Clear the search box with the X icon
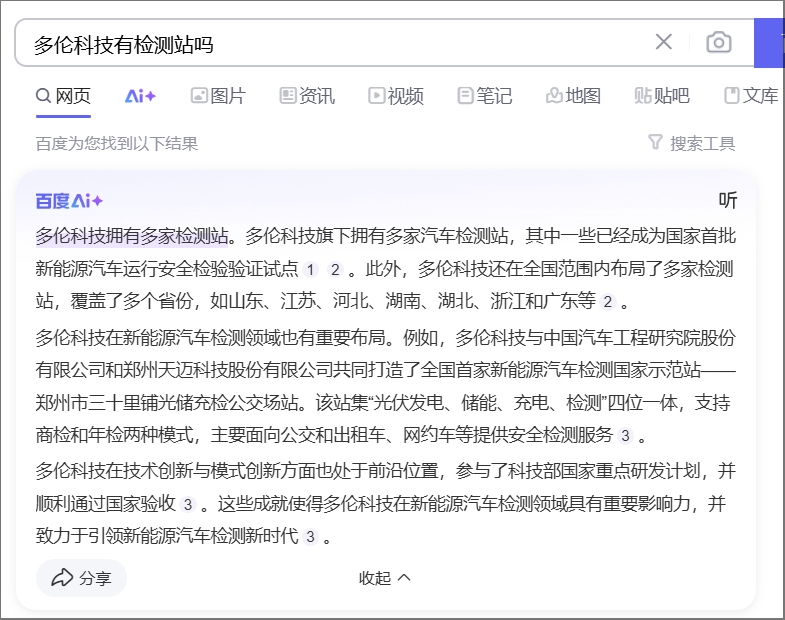The height and width of the screenshot is (620, 785). tap(663, 42)
